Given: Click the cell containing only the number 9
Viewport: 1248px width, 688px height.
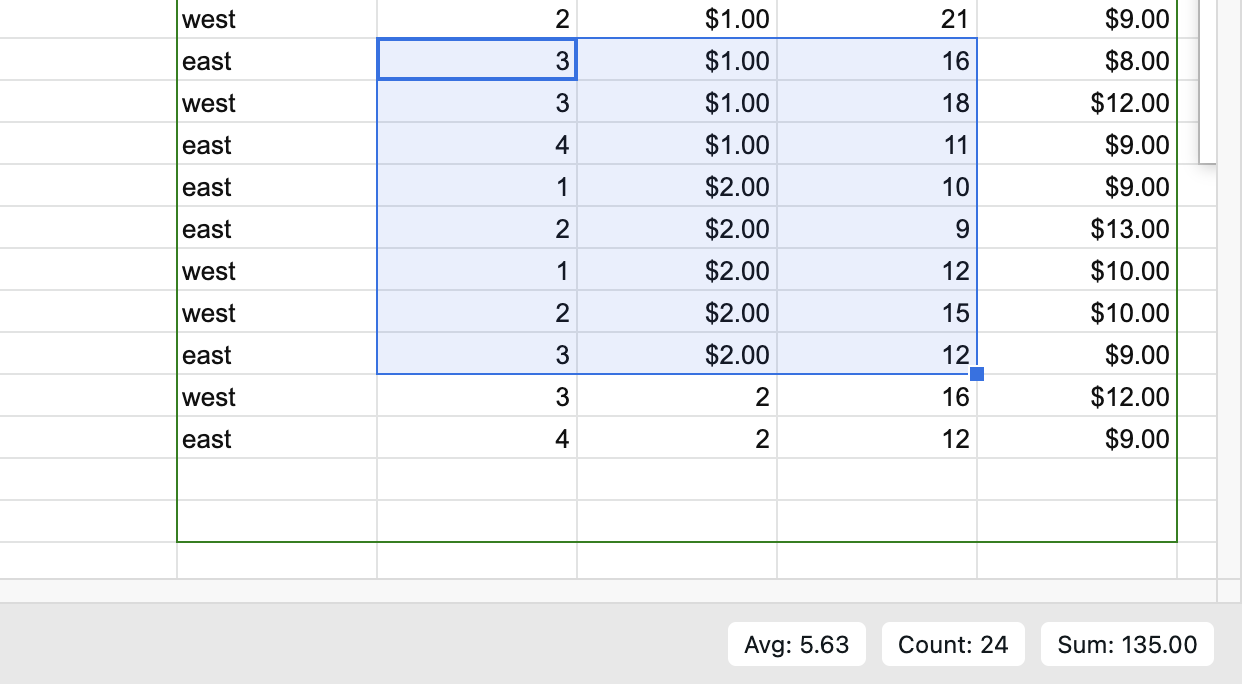Looking at the screenshot, I should [x=877, y=229].
